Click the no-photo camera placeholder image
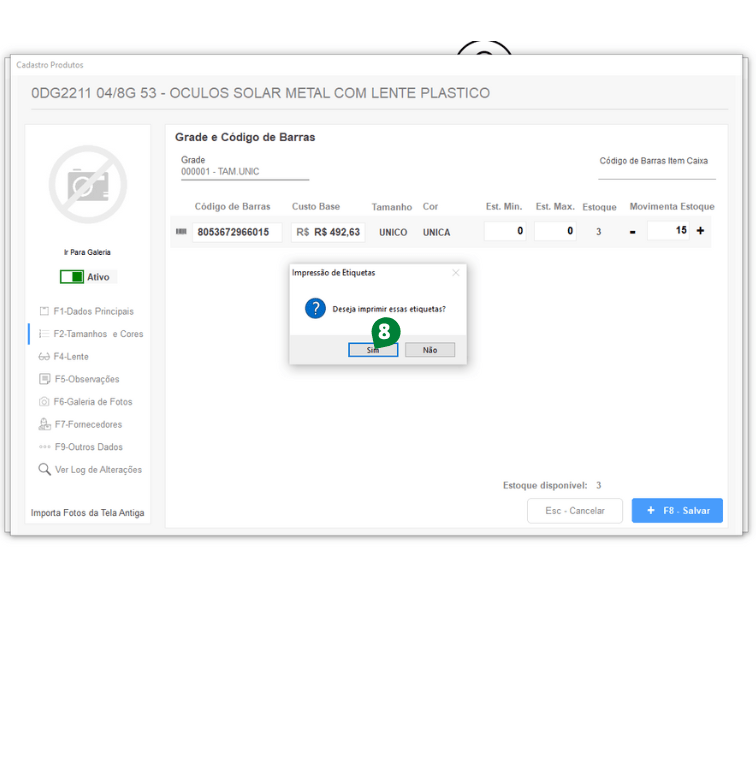 88,184
